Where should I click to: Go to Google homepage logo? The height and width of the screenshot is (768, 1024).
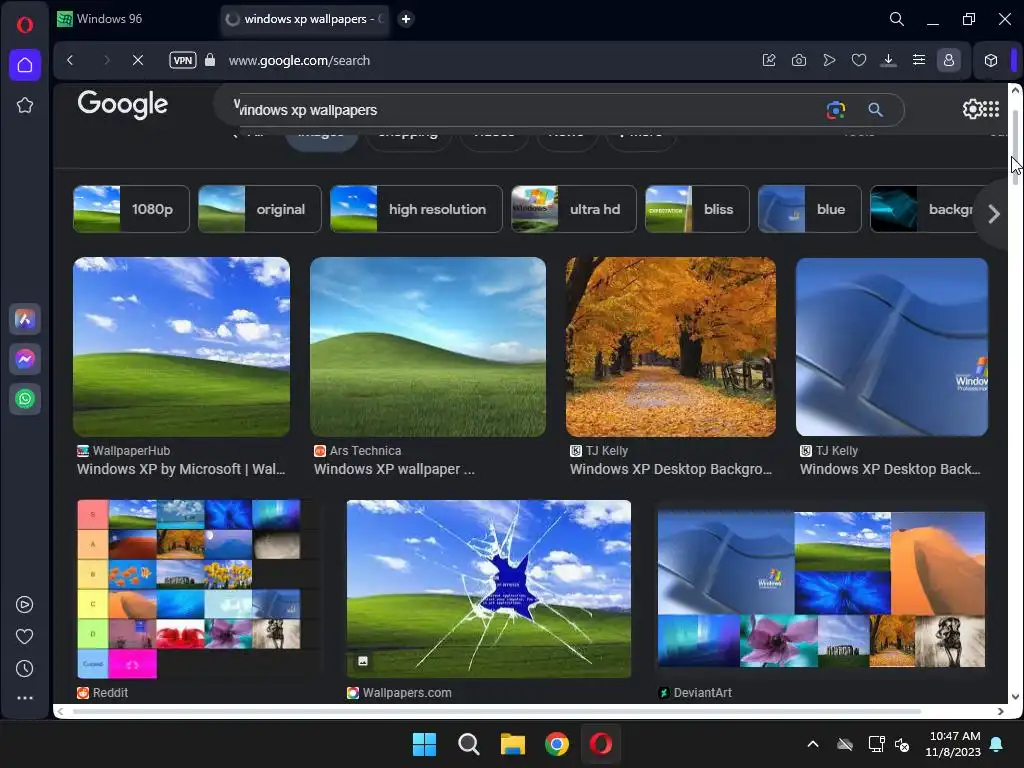123,104
